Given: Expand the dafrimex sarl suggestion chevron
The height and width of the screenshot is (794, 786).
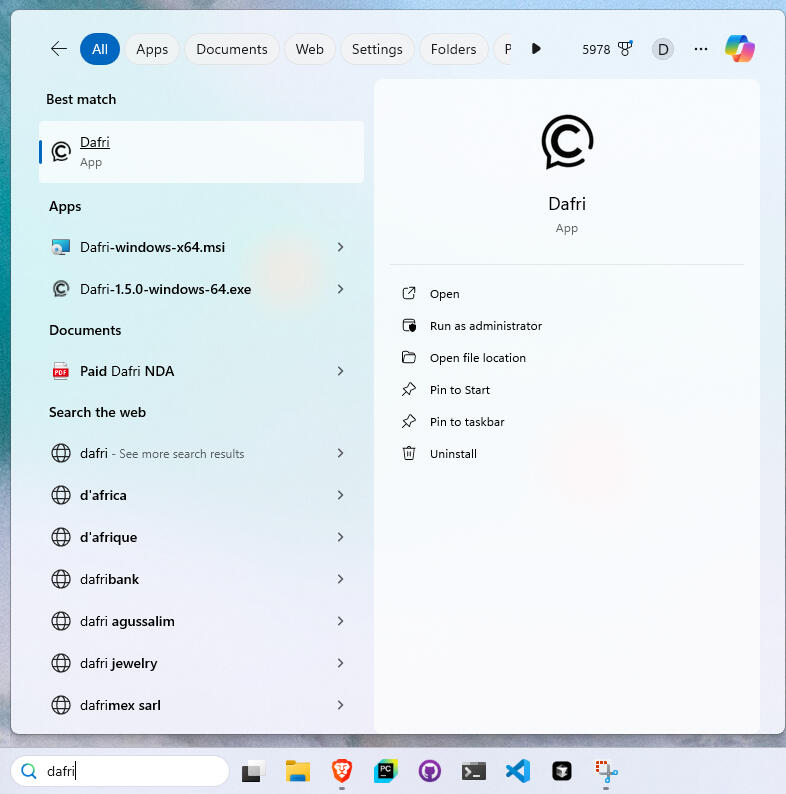Looking at the screenshot, I should pyautogui.click(x=340, y=705).
